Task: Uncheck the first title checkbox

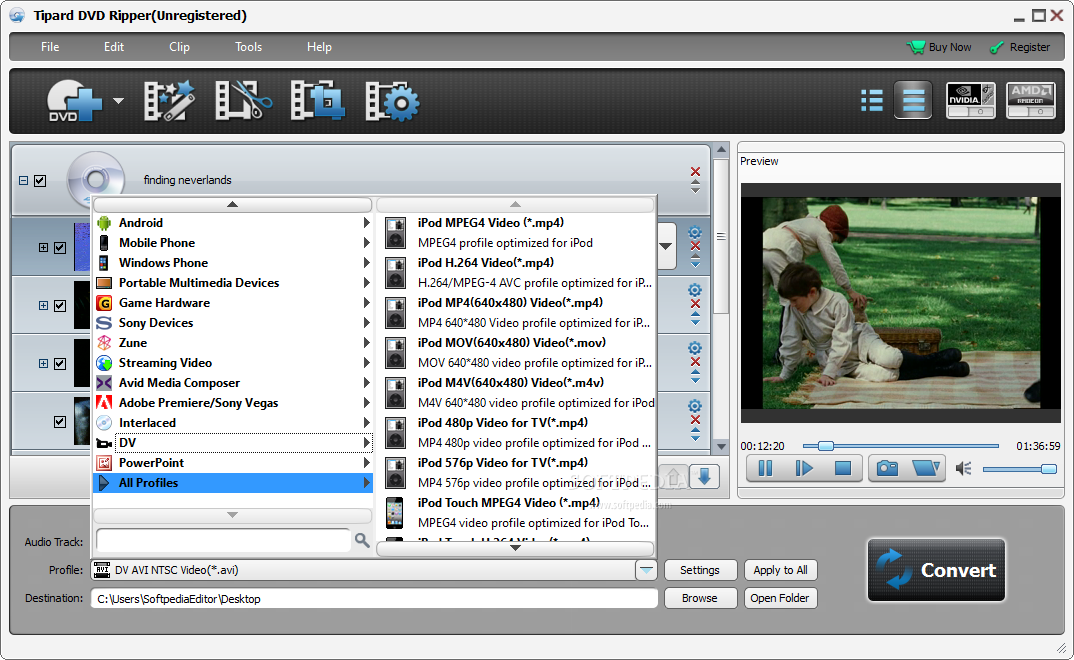Action: click(x=60, y=248)
